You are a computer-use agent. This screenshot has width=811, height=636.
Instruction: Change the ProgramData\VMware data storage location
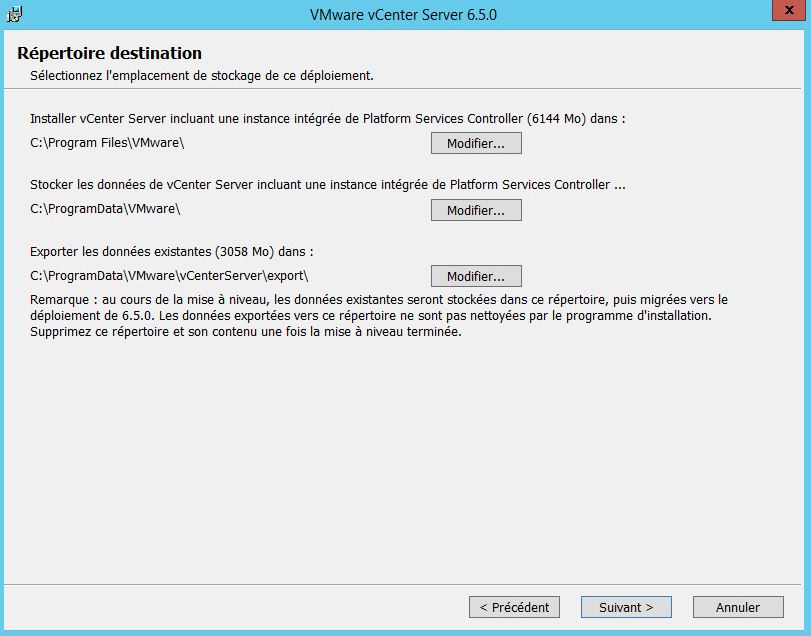coord(476,210)
